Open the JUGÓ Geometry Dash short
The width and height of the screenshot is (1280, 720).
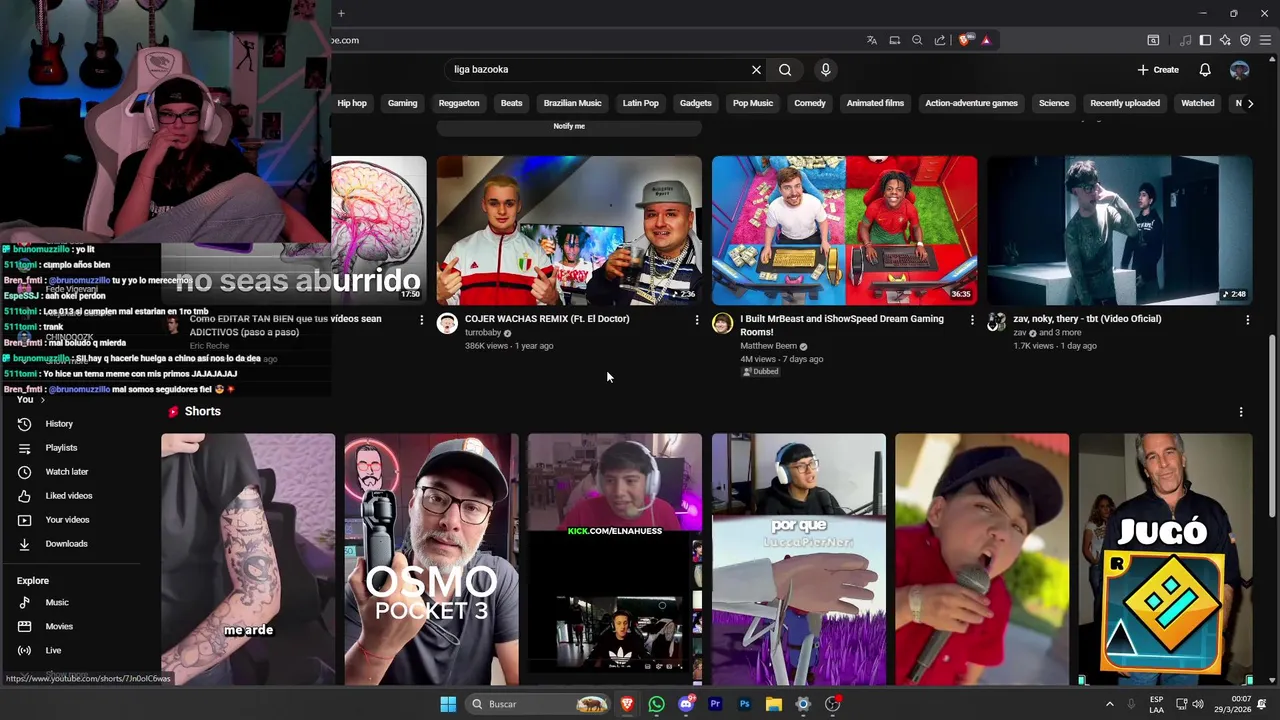click(1165, 559)
